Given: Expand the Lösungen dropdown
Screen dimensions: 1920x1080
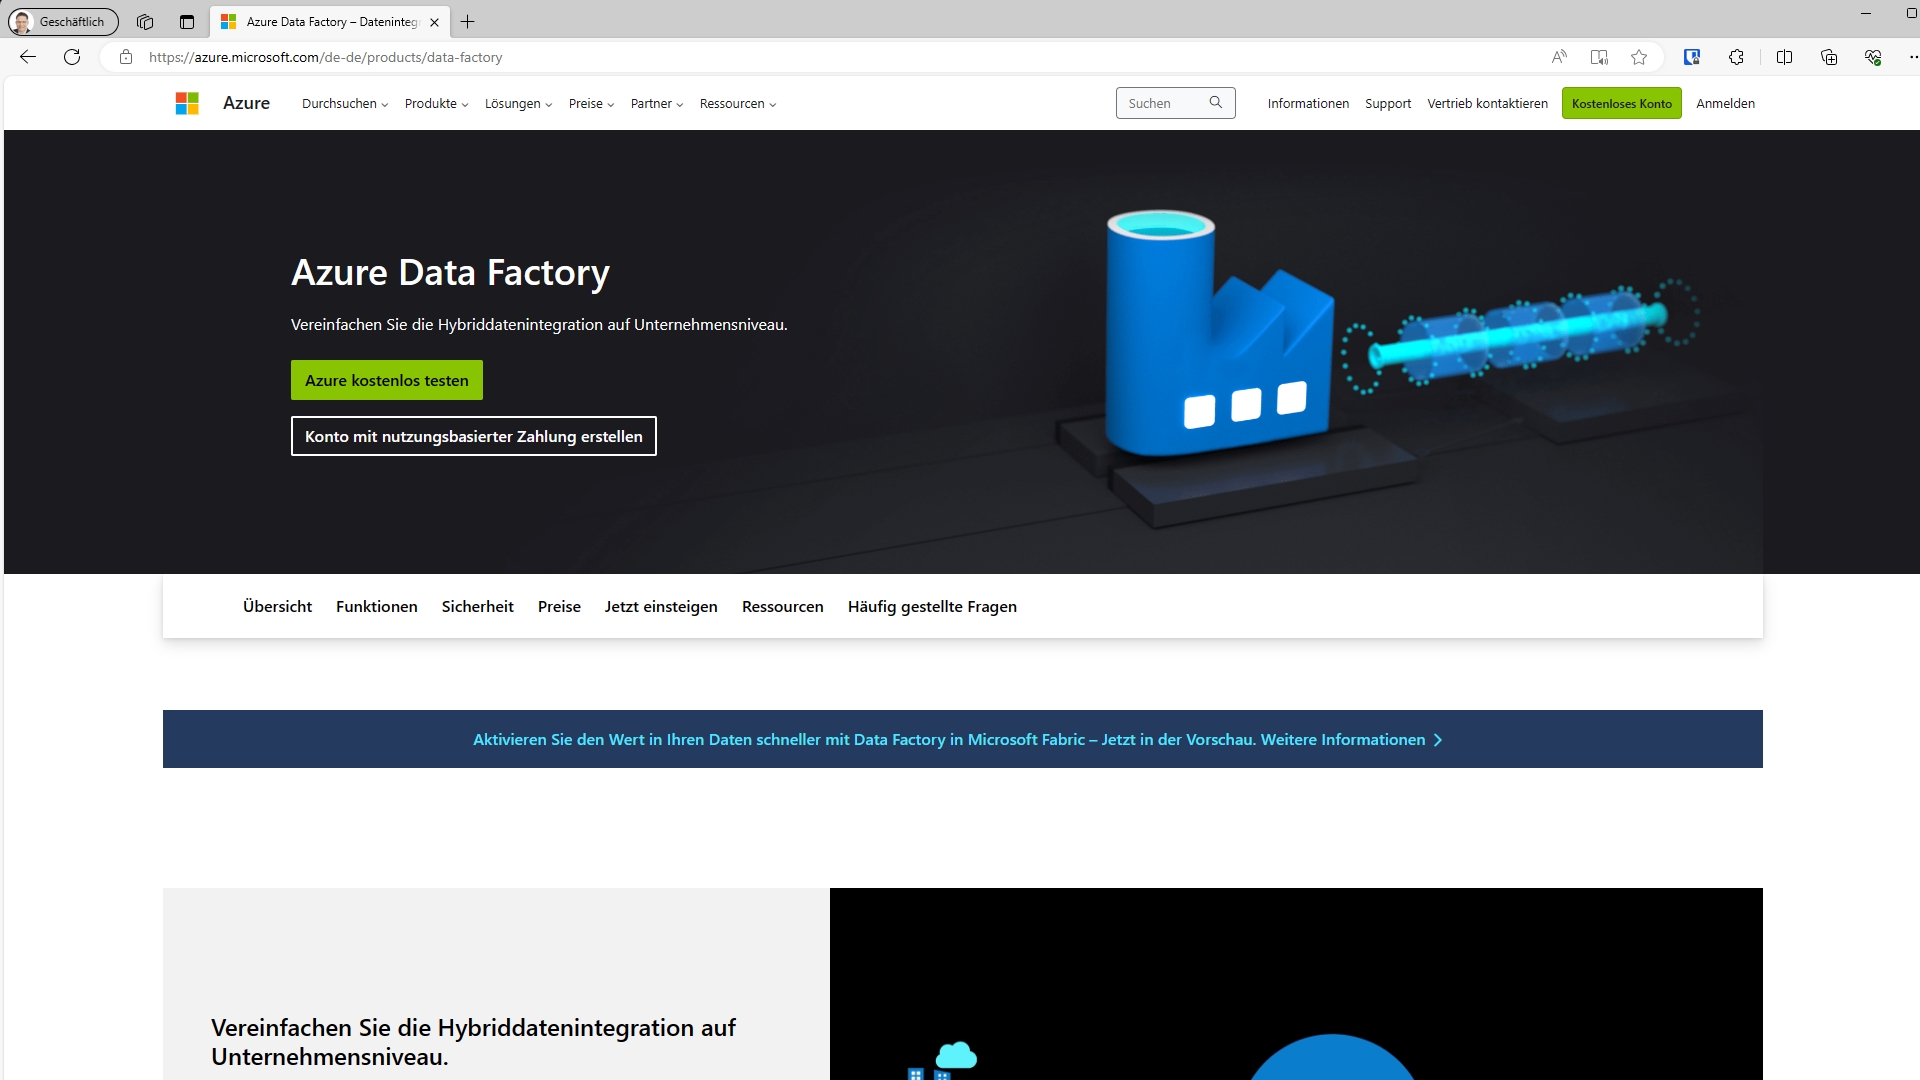Looking at the screenshot, I should coord(517,103).
